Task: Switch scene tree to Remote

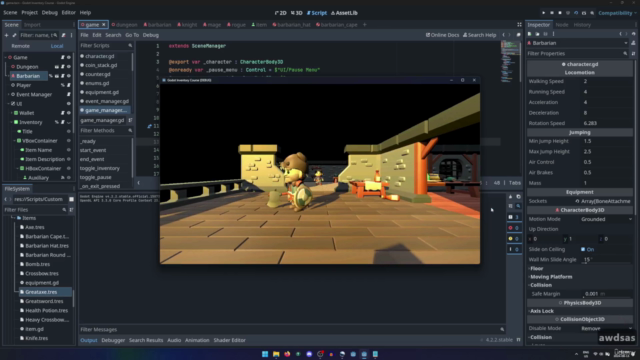Action: (x=20, y=46)
